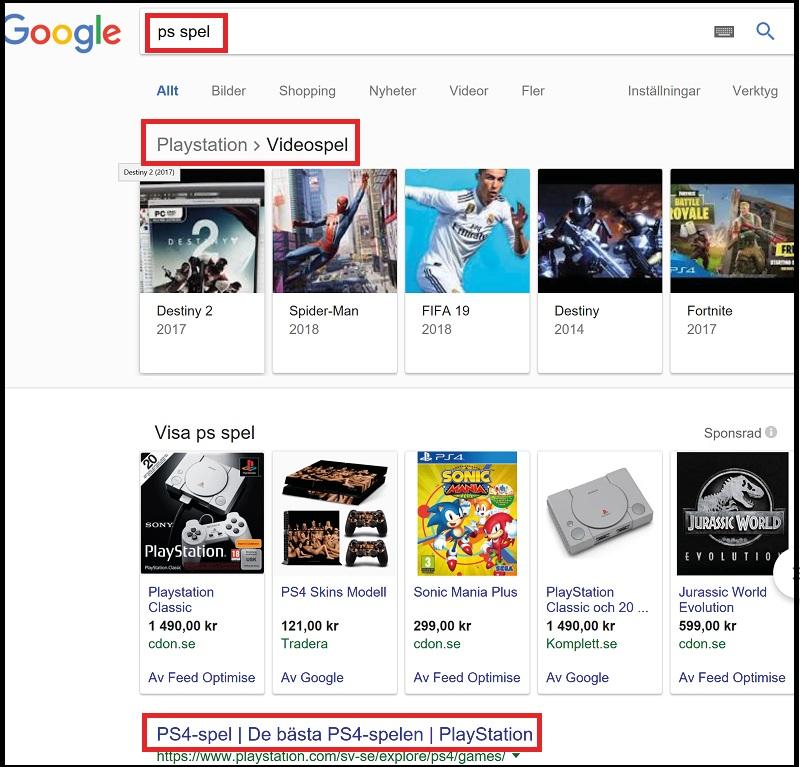Open Inställningar menu
Image resolution: width=800 pixels, height=767 pixels.
coord(664,91)
